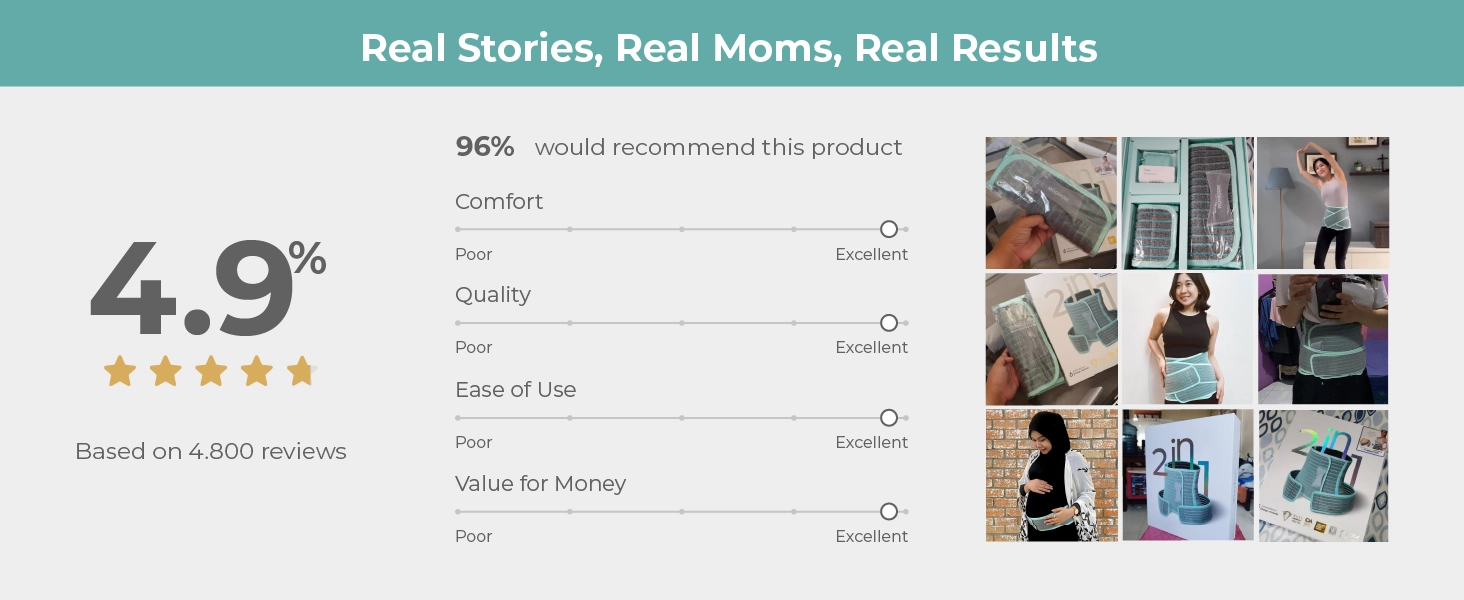Open the belt beside 2in1 box photo

pyautogui.click(x=1051, y=339)
